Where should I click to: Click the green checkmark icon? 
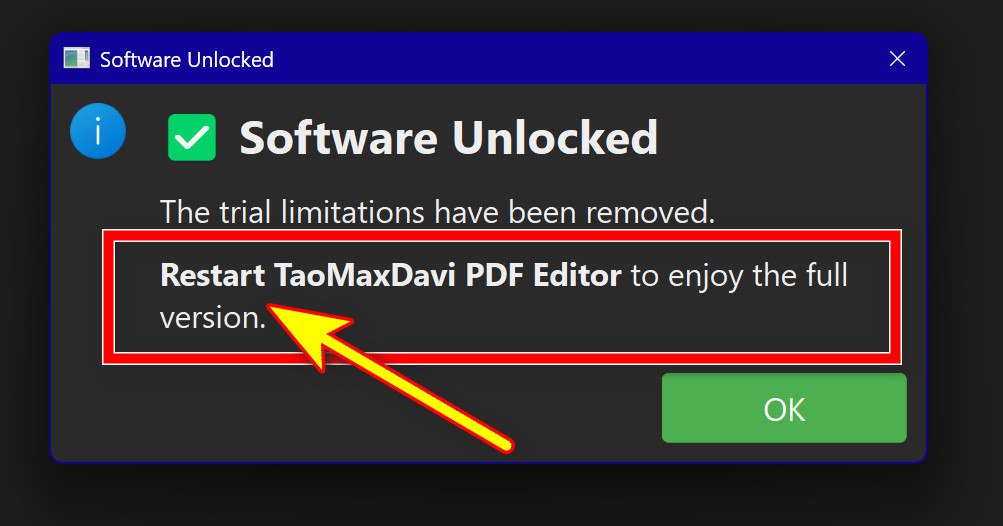[192, 138]
